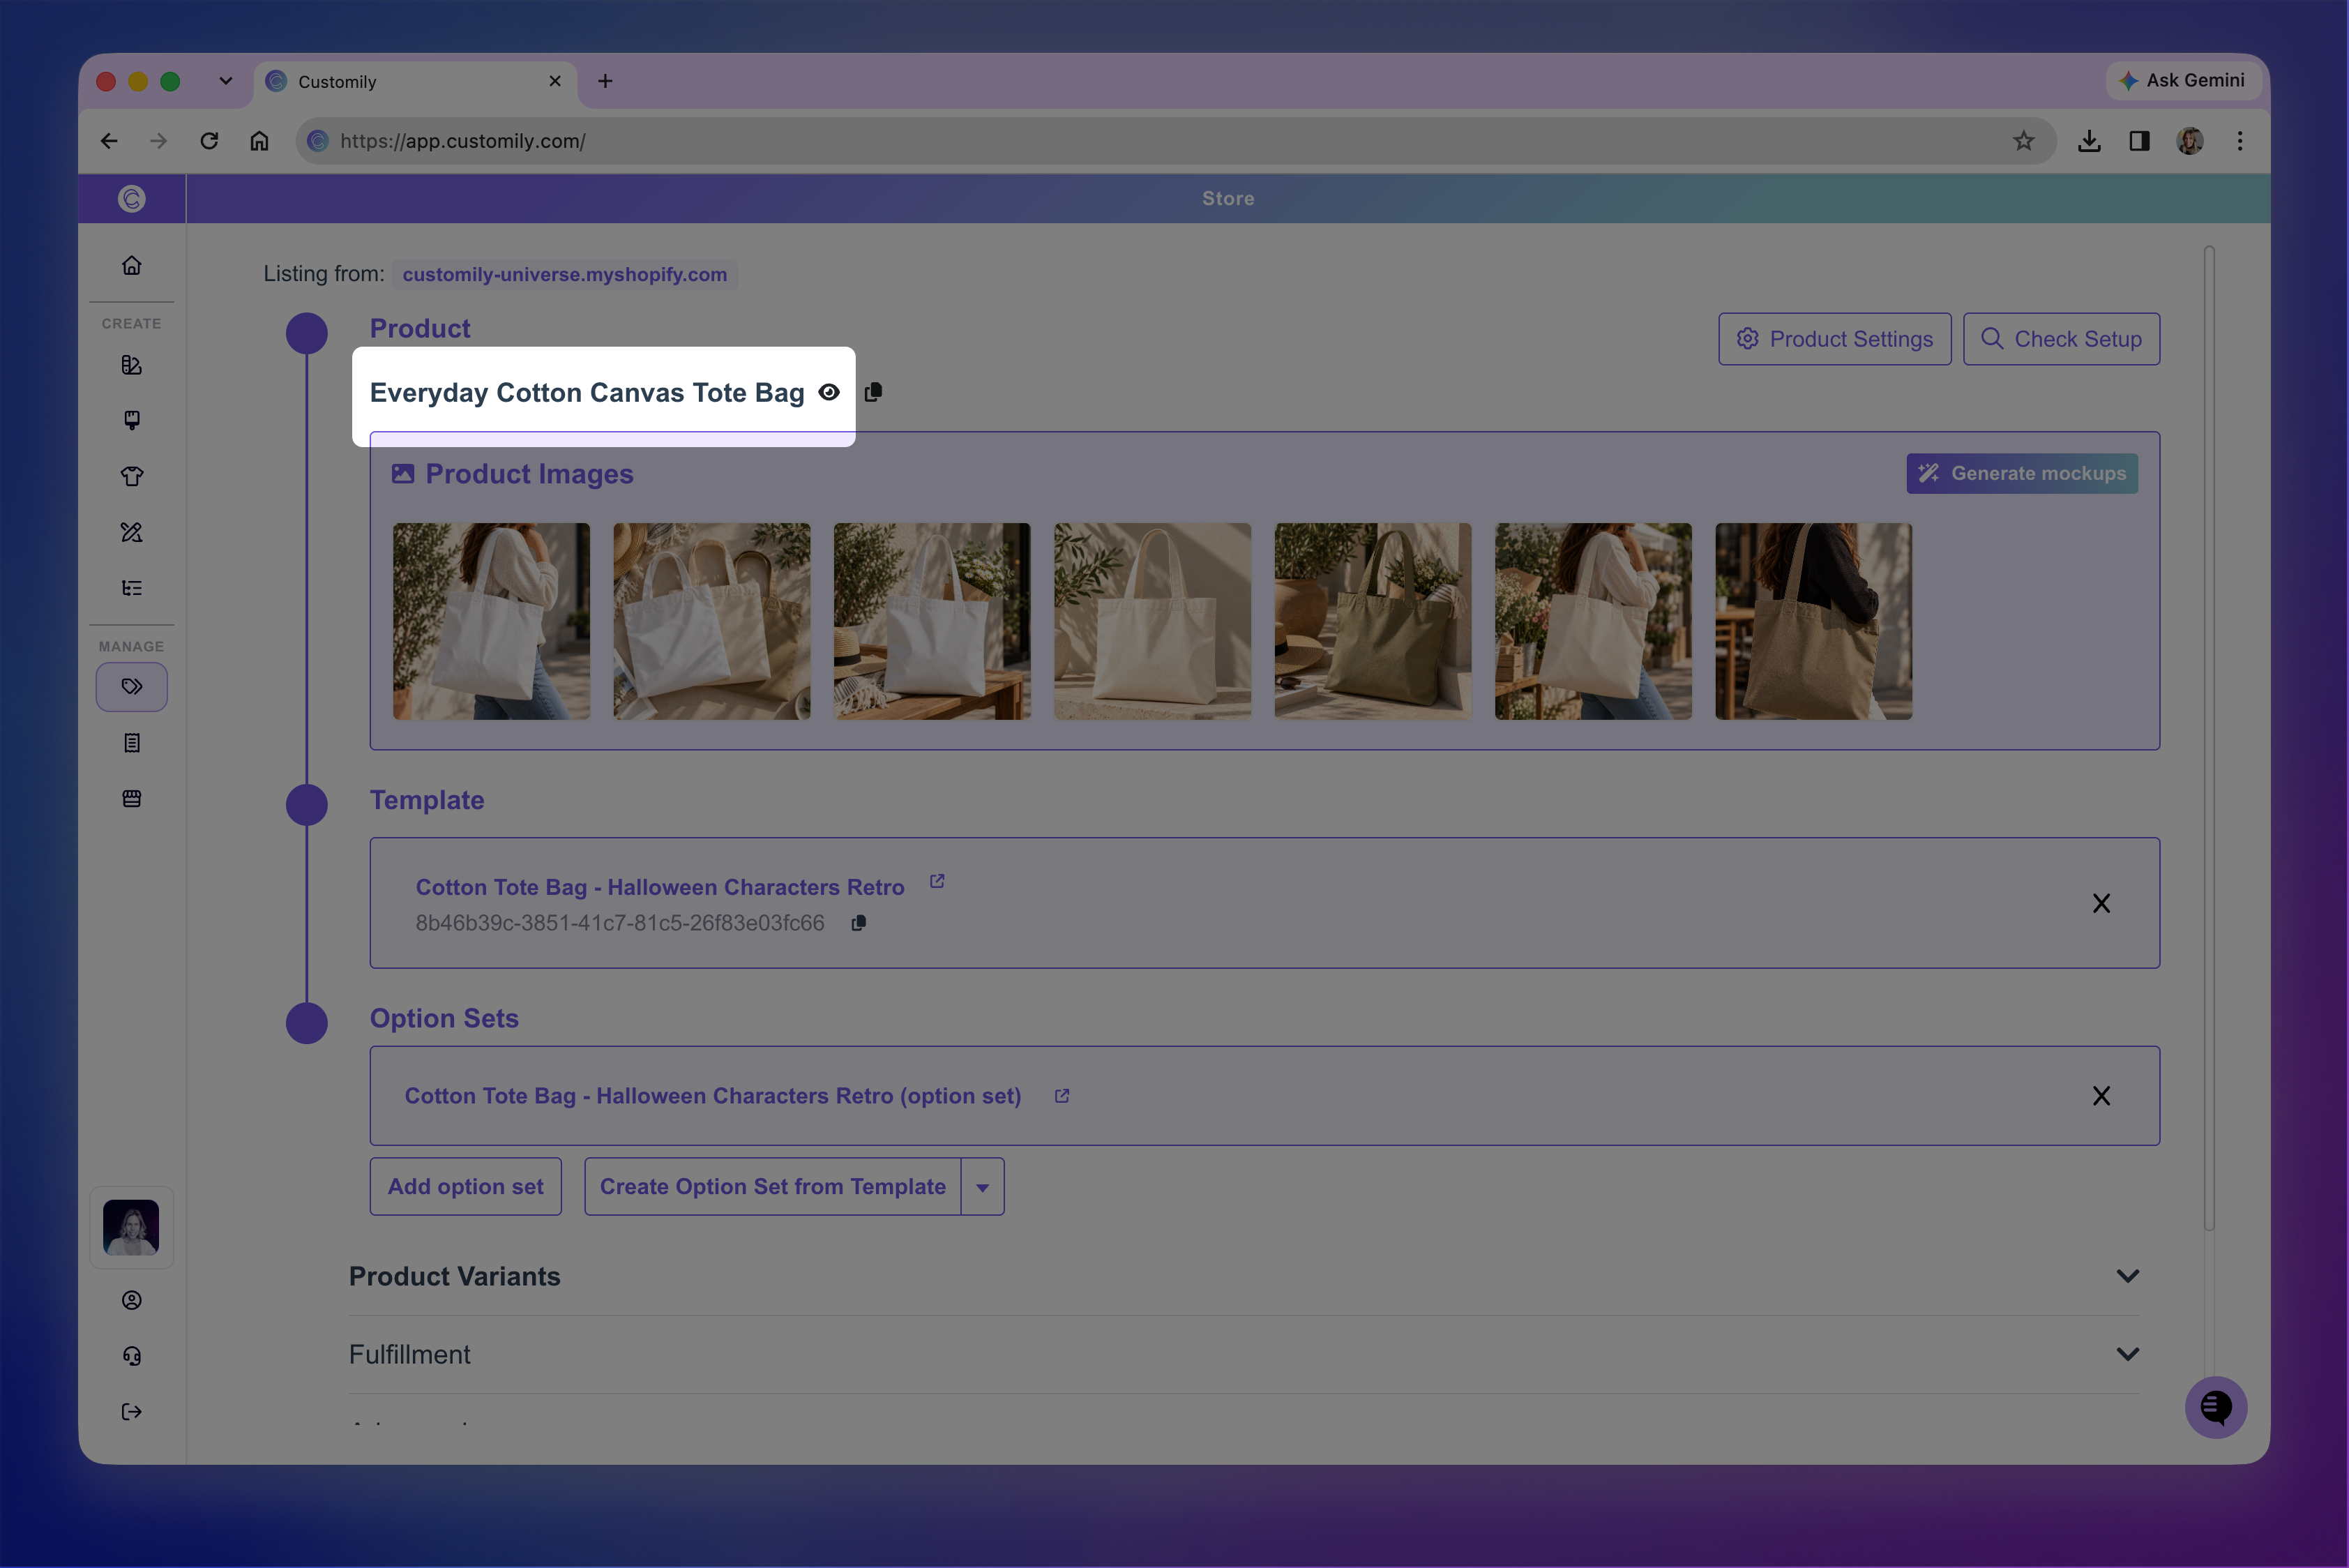Remove the Halloween Characters Retro template
Screen dimensions: 2349x1568
(x=2101, y=903)
